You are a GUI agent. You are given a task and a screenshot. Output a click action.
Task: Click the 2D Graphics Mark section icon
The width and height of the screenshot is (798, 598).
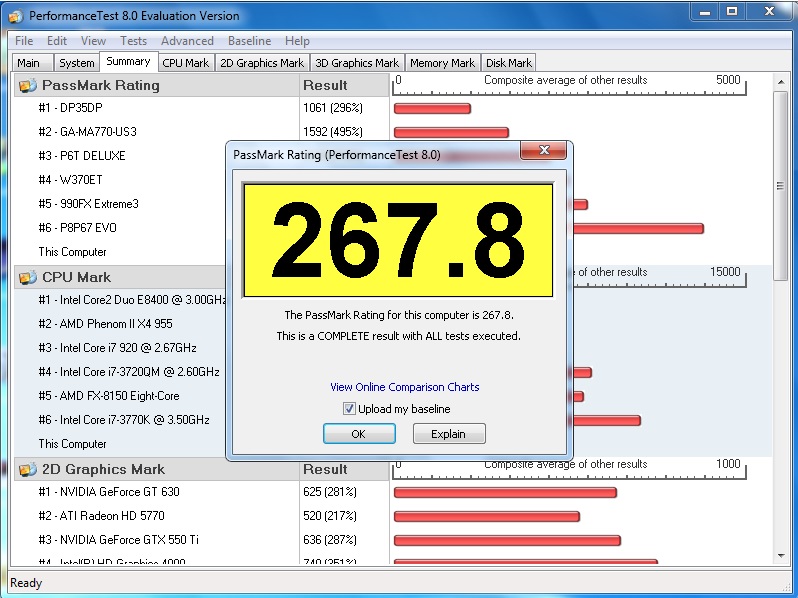tap(27, 470)
